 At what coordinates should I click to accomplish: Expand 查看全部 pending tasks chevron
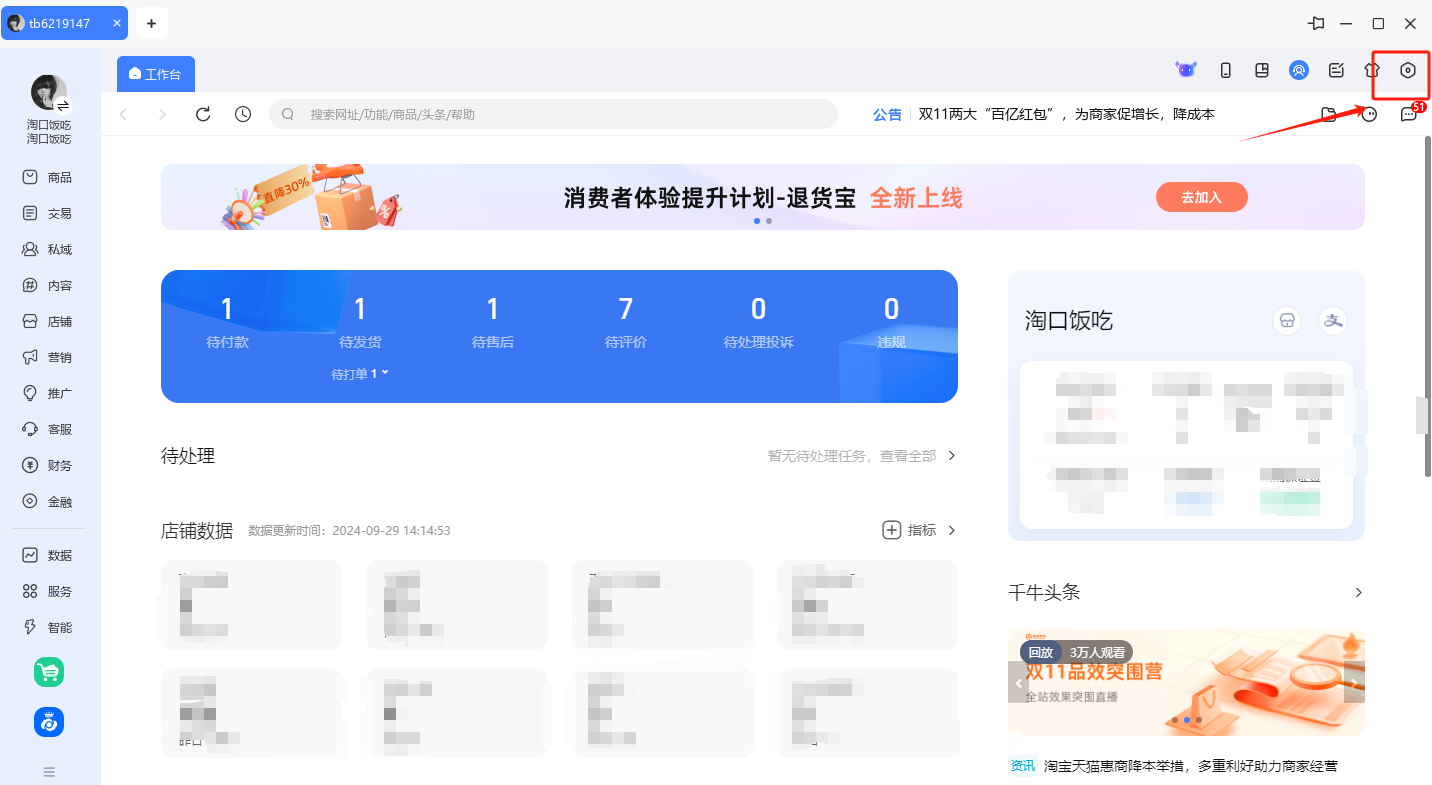click(x=952, y=455)
